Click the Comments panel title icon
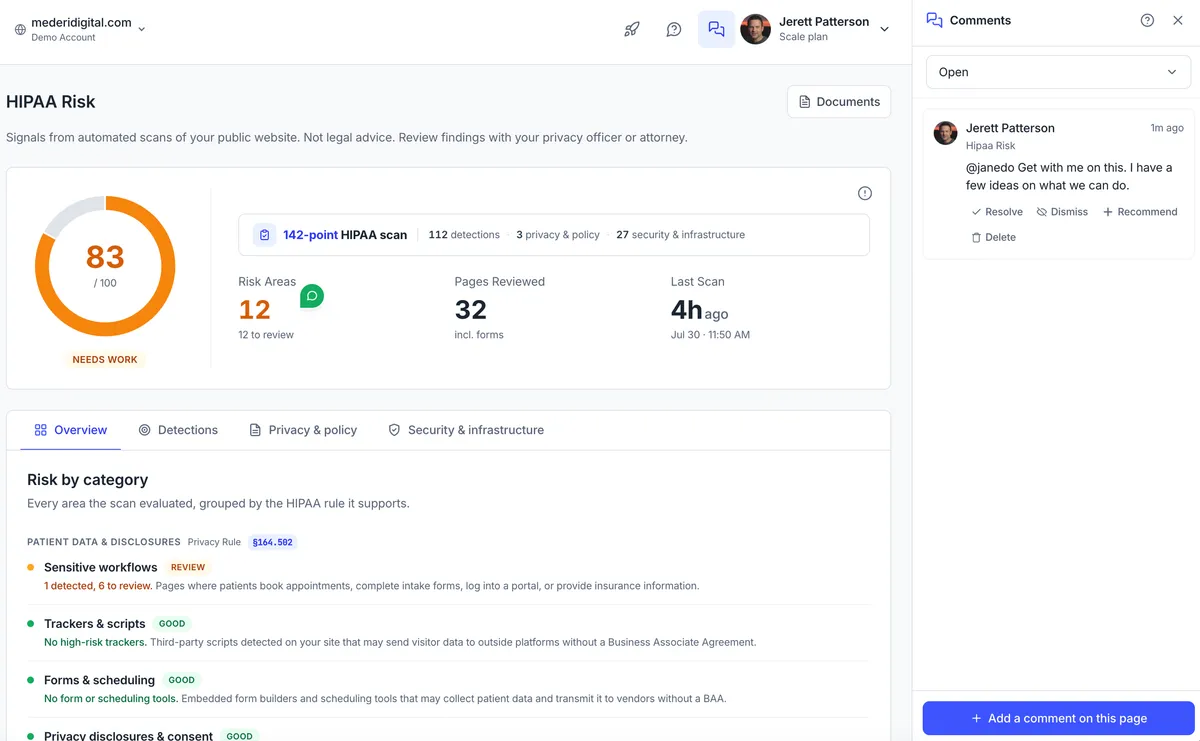The image size is (1200, 741). pos(934,20)
